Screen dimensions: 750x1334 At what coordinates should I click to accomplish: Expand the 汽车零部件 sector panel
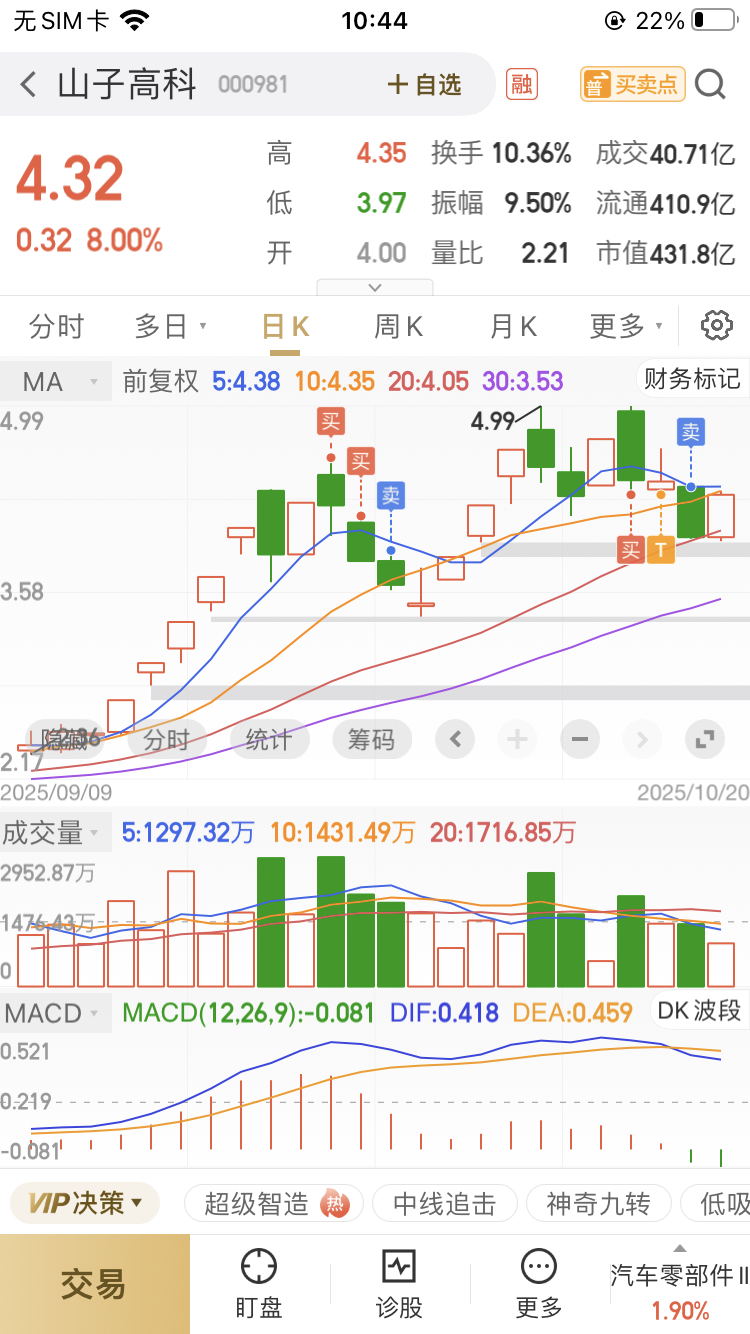[680, 1284]
